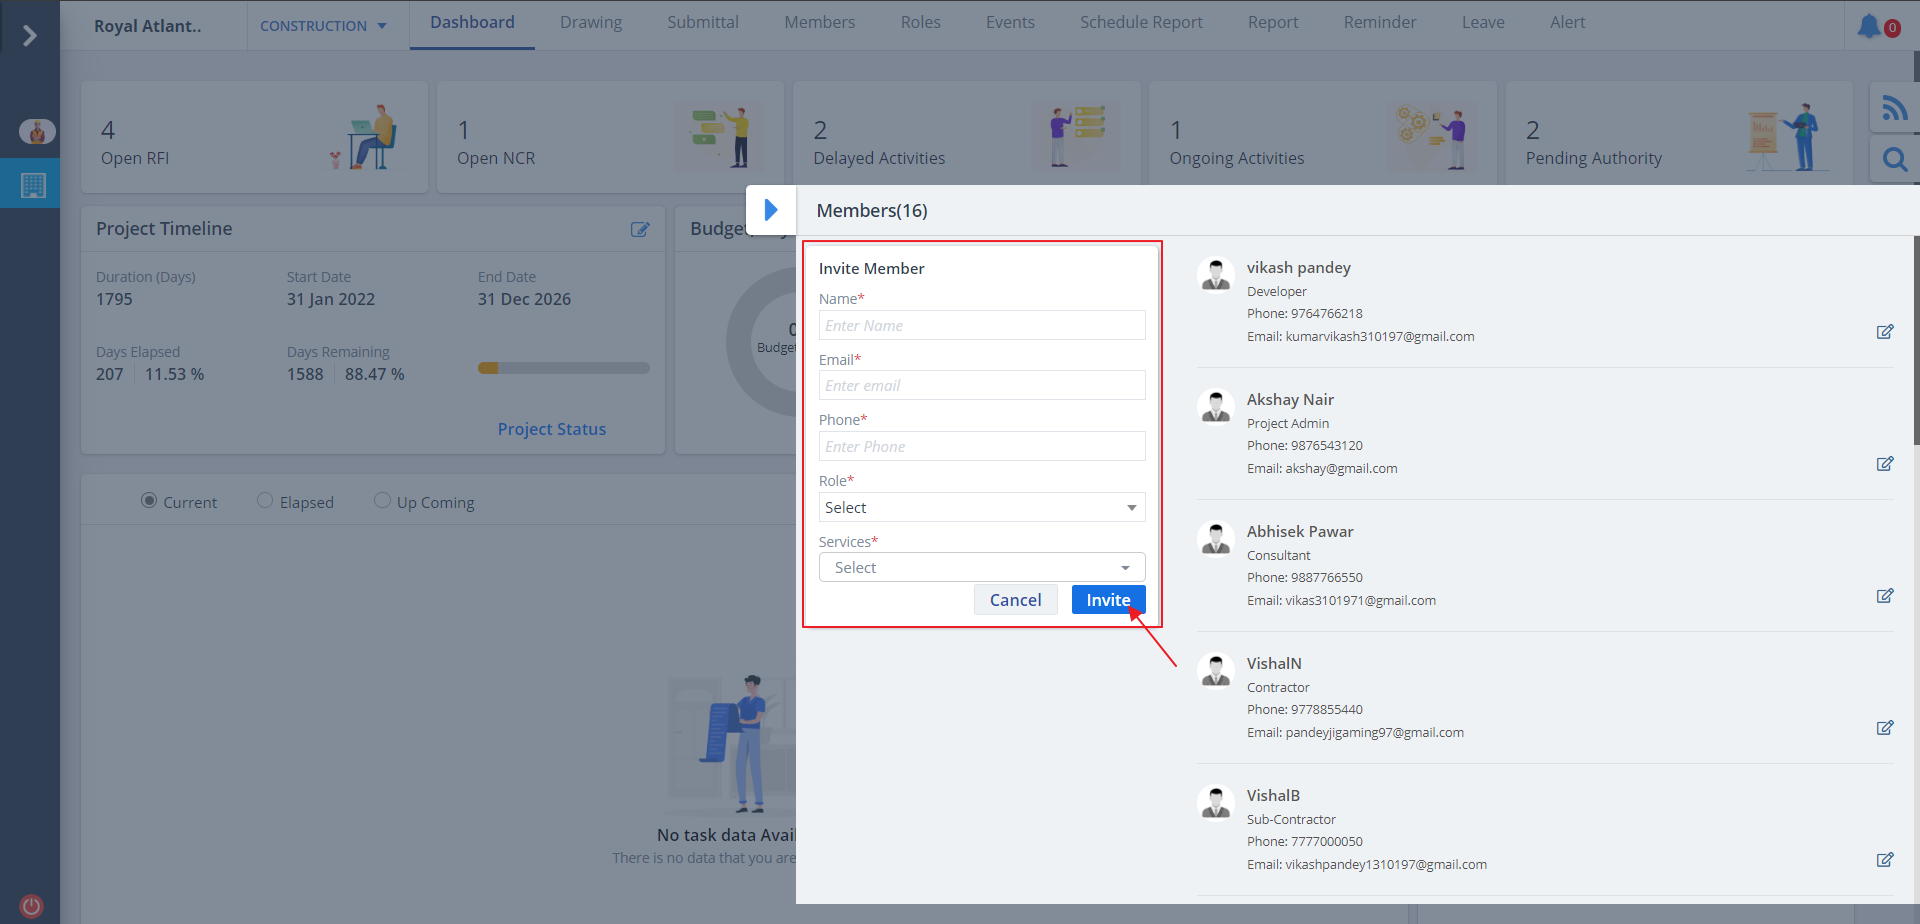Image resolution: width=1920 pixels, height=924 pixels.
Task: Edit the Project Timeline
Action: [640, 229]
